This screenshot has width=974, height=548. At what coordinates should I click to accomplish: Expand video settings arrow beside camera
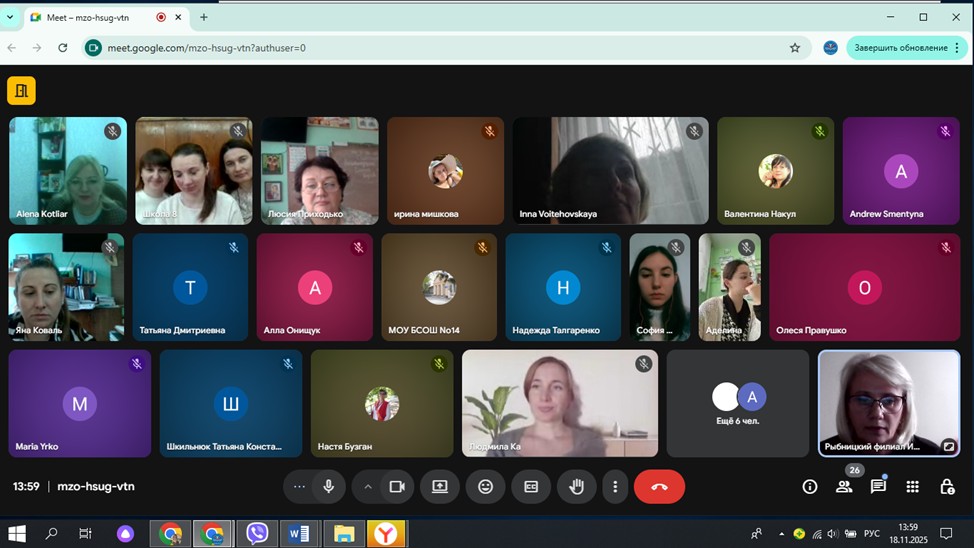tap(368, 487)
